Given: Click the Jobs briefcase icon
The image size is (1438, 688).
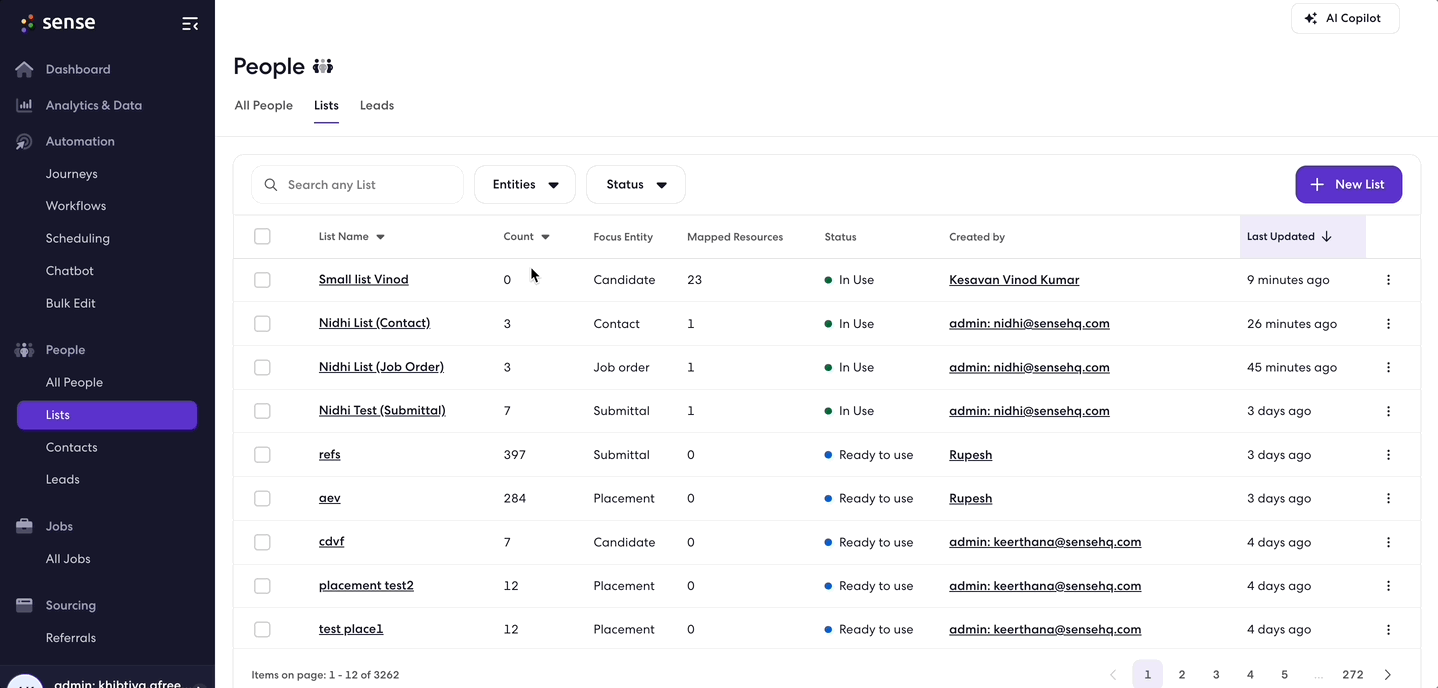Looking at the screenshot, I should point(24,526).
